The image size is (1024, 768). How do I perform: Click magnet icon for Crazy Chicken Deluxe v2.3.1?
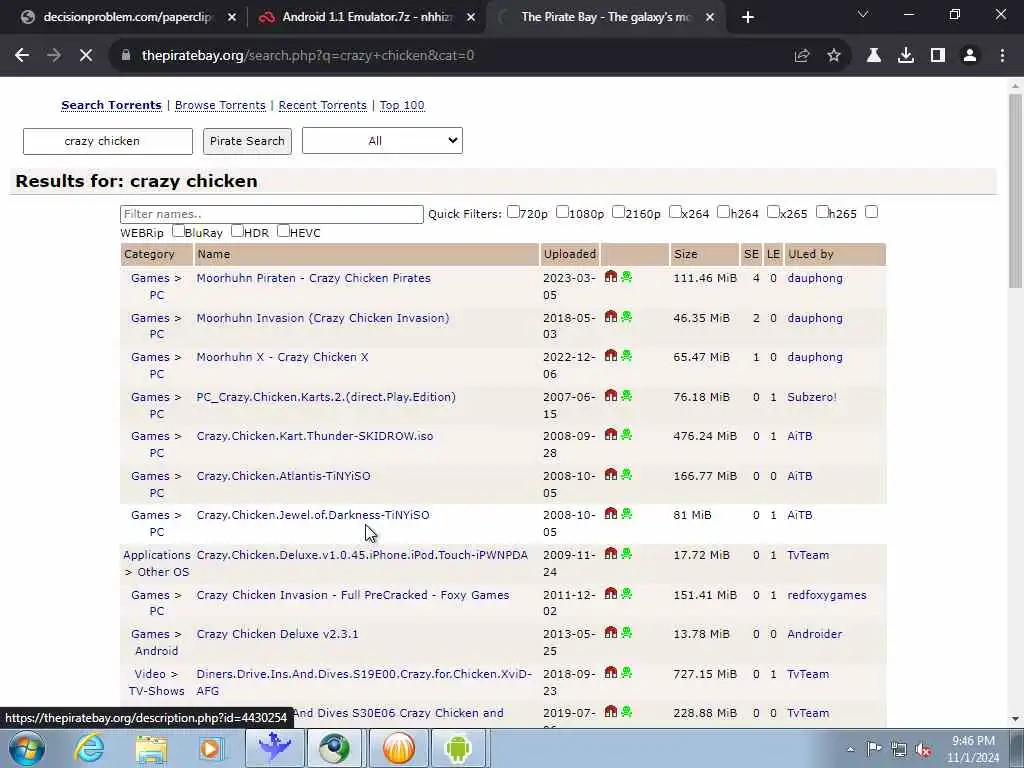point(611,632)
